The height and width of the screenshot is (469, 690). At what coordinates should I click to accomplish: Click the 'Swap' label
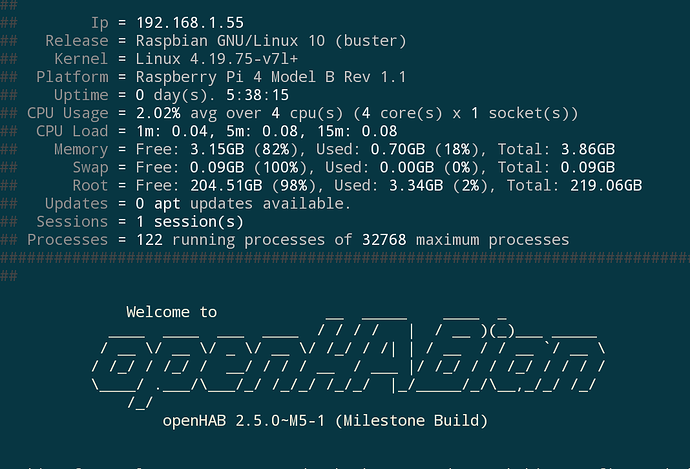90,168
